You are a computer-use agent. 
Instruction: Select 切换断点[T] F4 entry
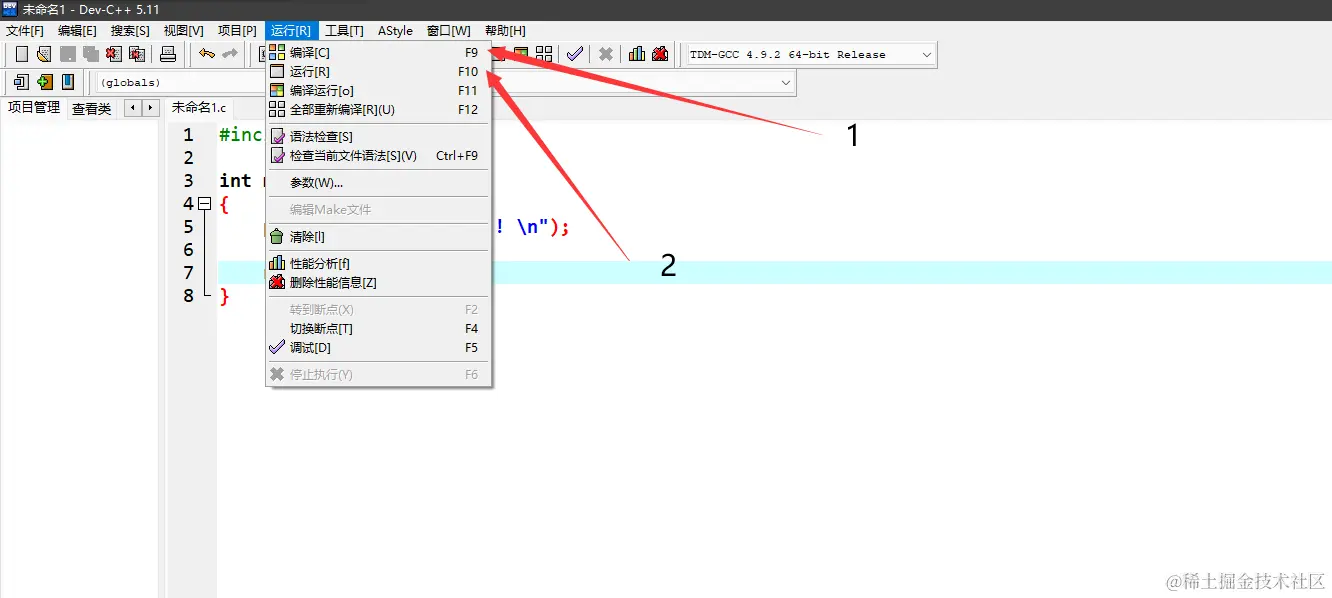[377, 328]
